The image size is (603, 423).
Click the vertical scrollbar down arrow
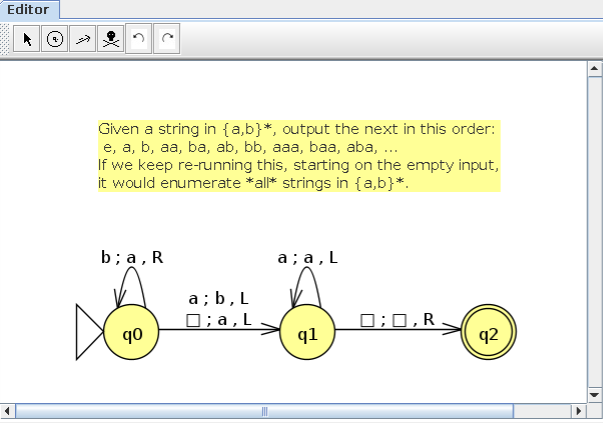594,394
